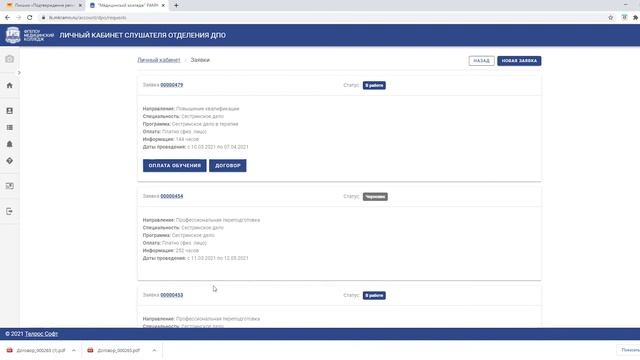Open the home icon in the sidebar
This screenshot has height=360, width=640.
pos(9,85)
